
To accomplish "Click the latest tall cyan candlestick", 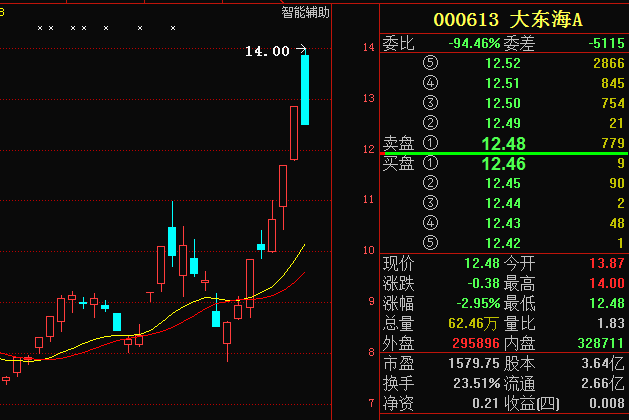I will [x=305, y=90].
